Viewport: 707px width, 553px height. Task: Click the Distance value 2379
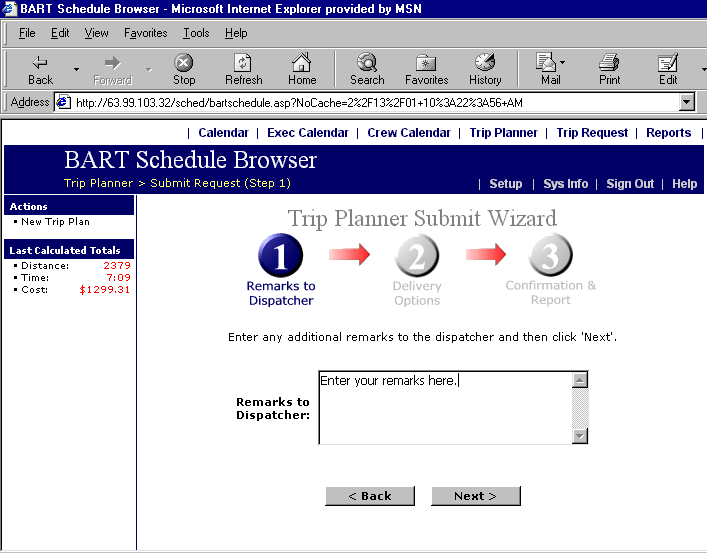click(117, 266)
